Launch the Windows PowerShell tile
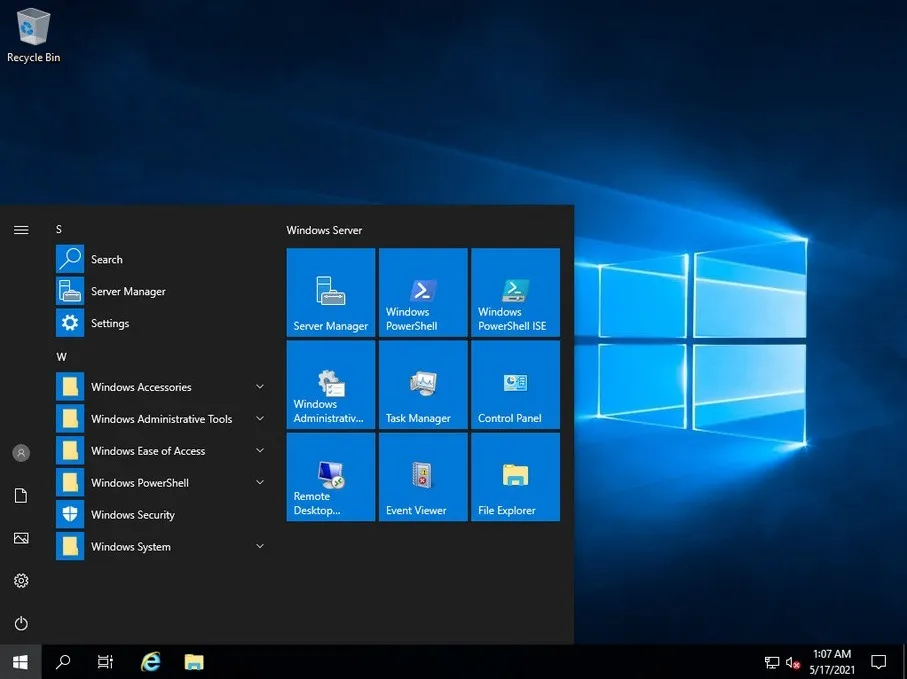907x679 pixels. click(423, 292)
